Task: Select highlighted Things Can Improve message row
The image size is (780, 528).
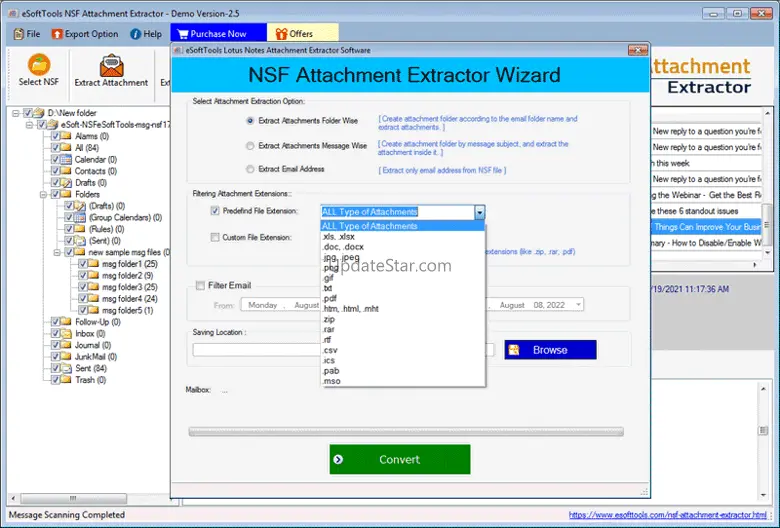Action: tap(706, 227)
